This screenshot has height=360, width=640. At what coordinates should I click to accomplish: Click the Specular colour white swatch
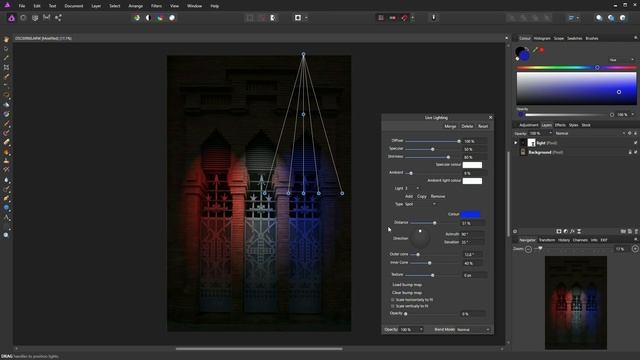[472, 165]
